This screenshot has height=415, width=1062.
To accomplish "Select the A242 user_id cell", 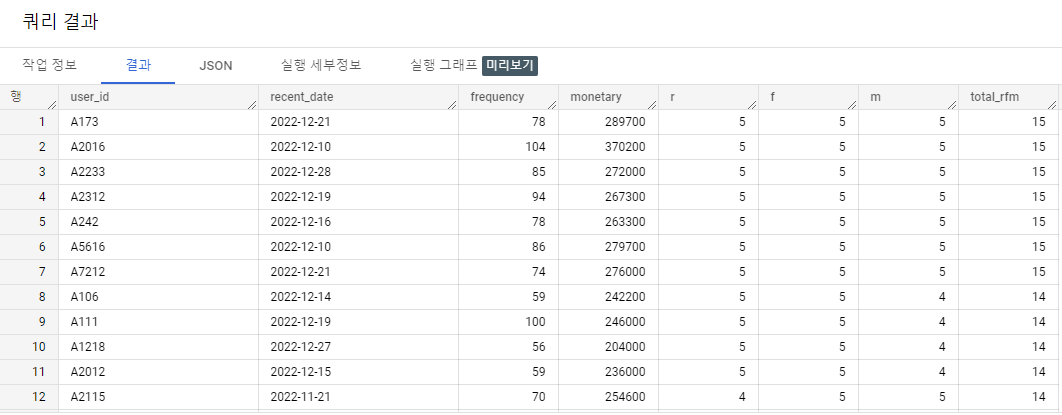I will [x=158, y=222].
